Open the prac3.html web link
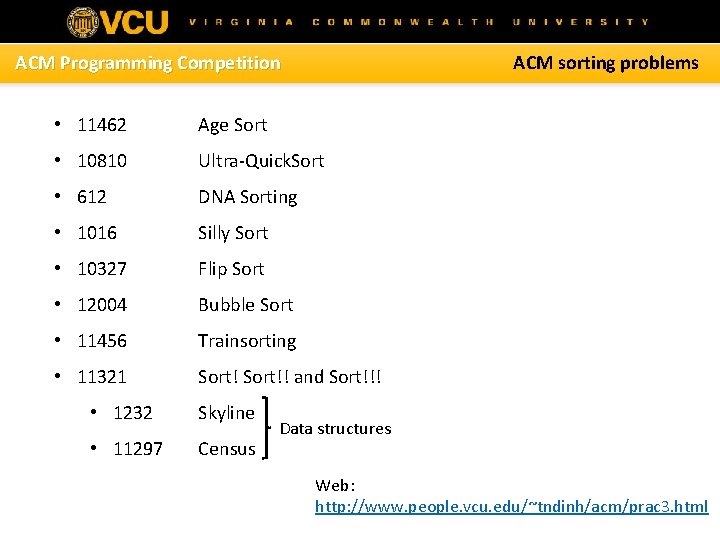 pyautogui.click(x=511, y=507)
